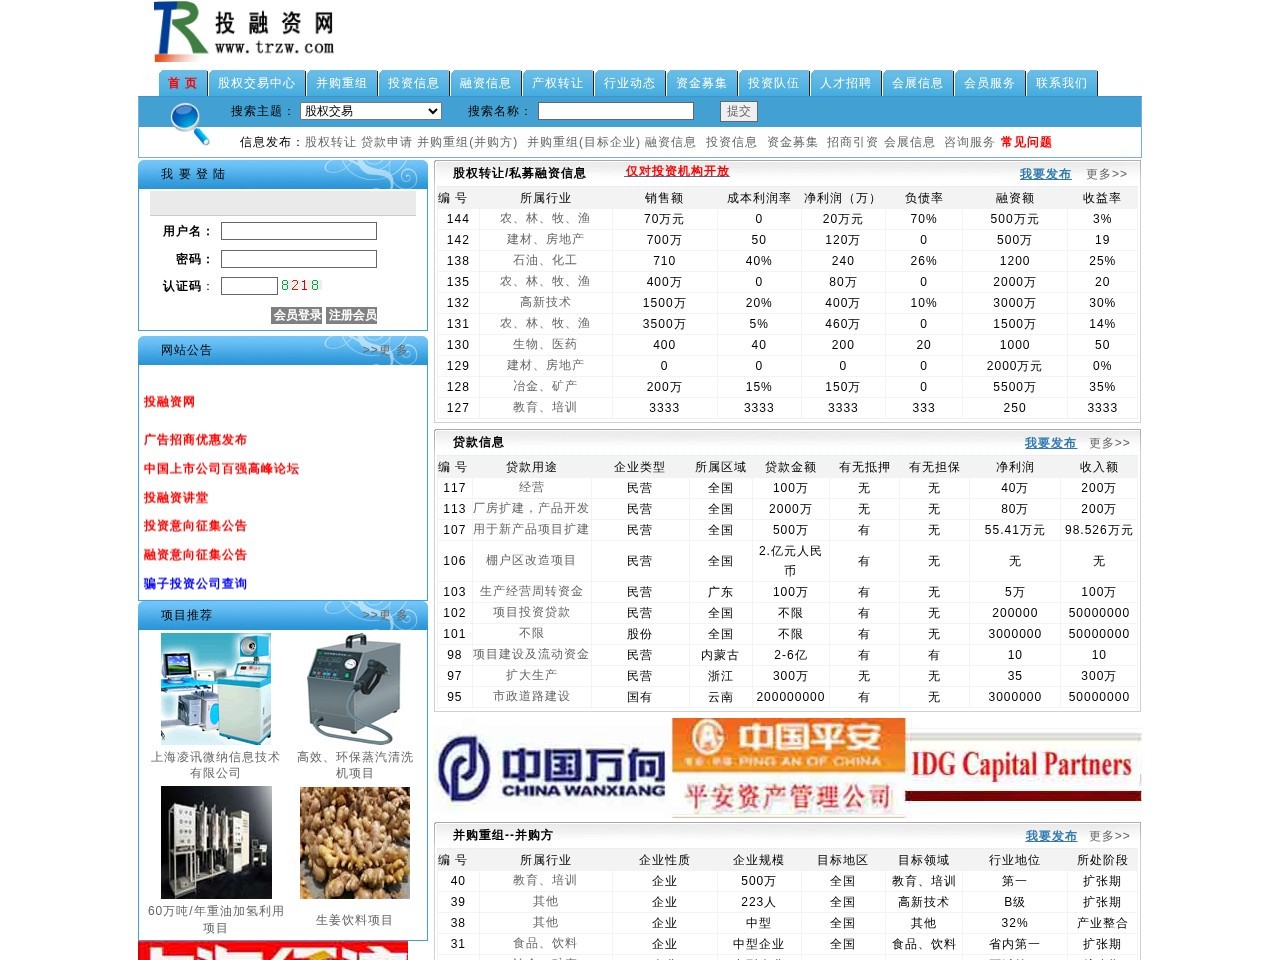Open the 首页 navigation tab
The width and height of the screenshot is (1280, 960).
183,83
